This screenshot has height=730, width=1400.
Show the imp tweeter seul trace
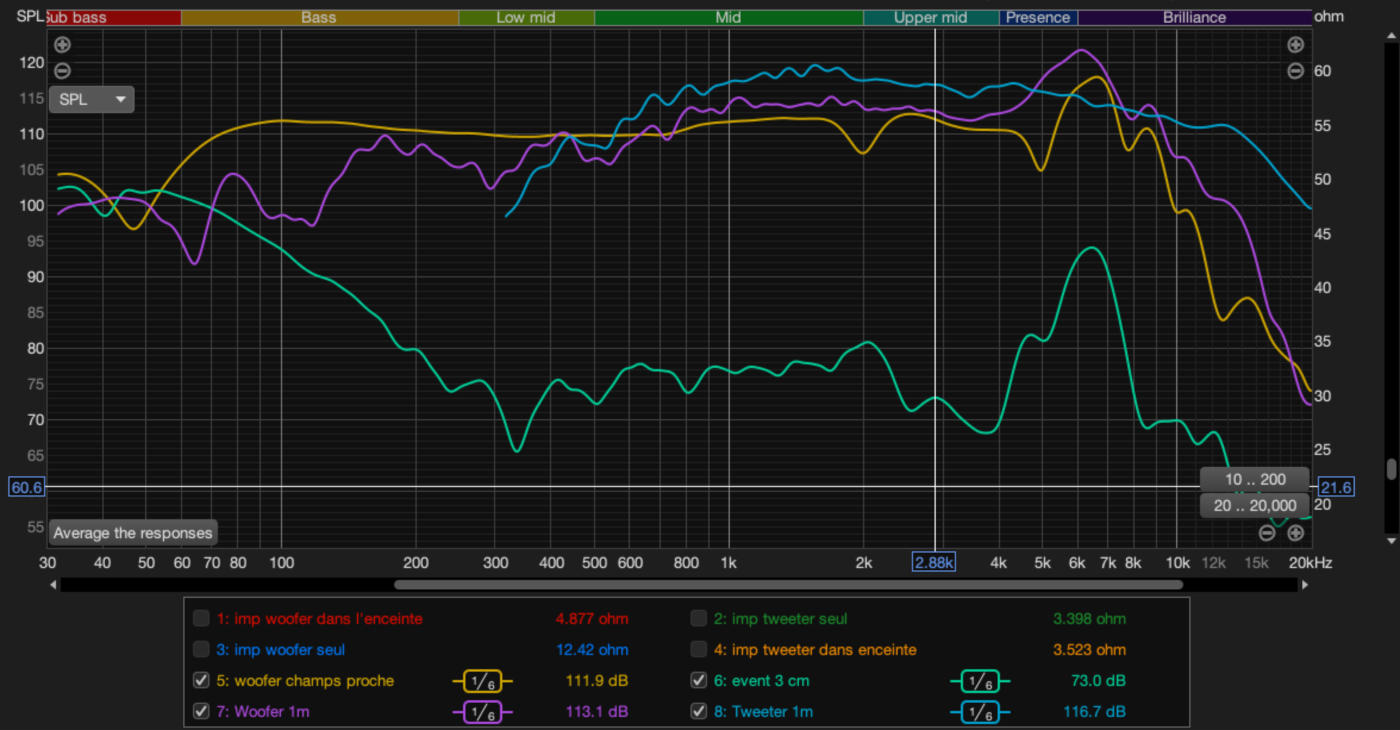pyautogui.click(x=699, y=618)
